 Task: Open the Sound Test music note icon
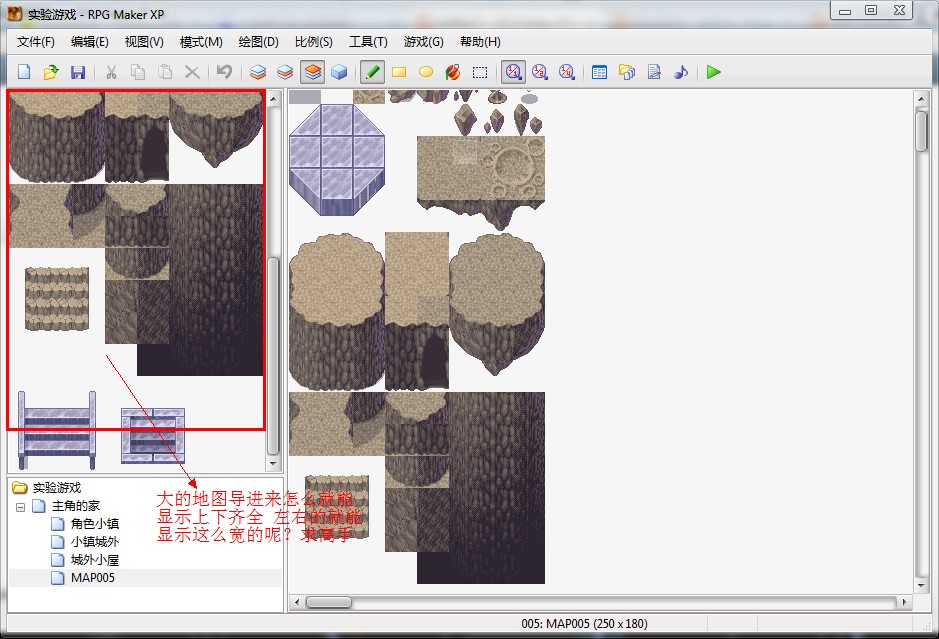click(x=681, y=72)
